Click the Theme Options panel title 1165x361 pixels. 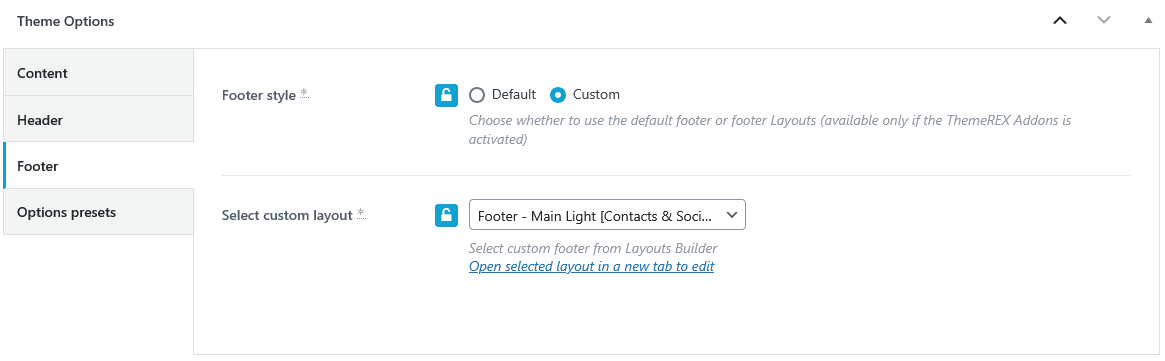(x=65, y=22)
